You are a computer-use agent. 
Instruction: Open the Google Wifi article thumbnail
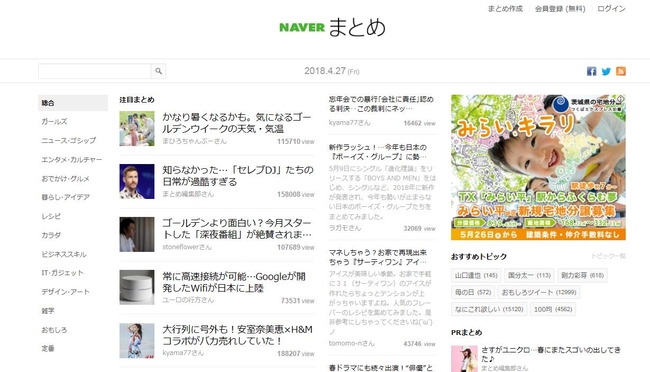point(137,287)
